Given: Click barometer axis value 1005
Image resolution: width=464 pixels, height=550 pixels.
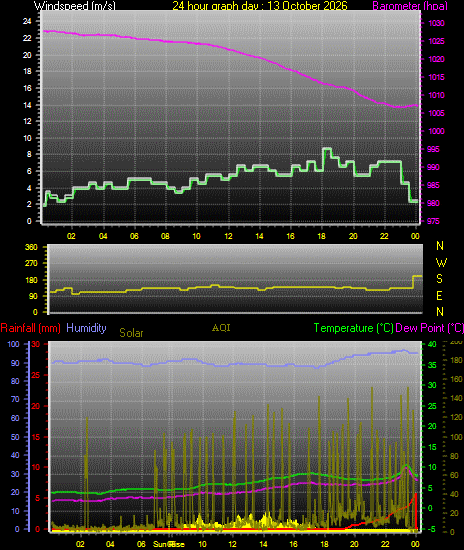Looking at the screenshot, I should [436, 113].
